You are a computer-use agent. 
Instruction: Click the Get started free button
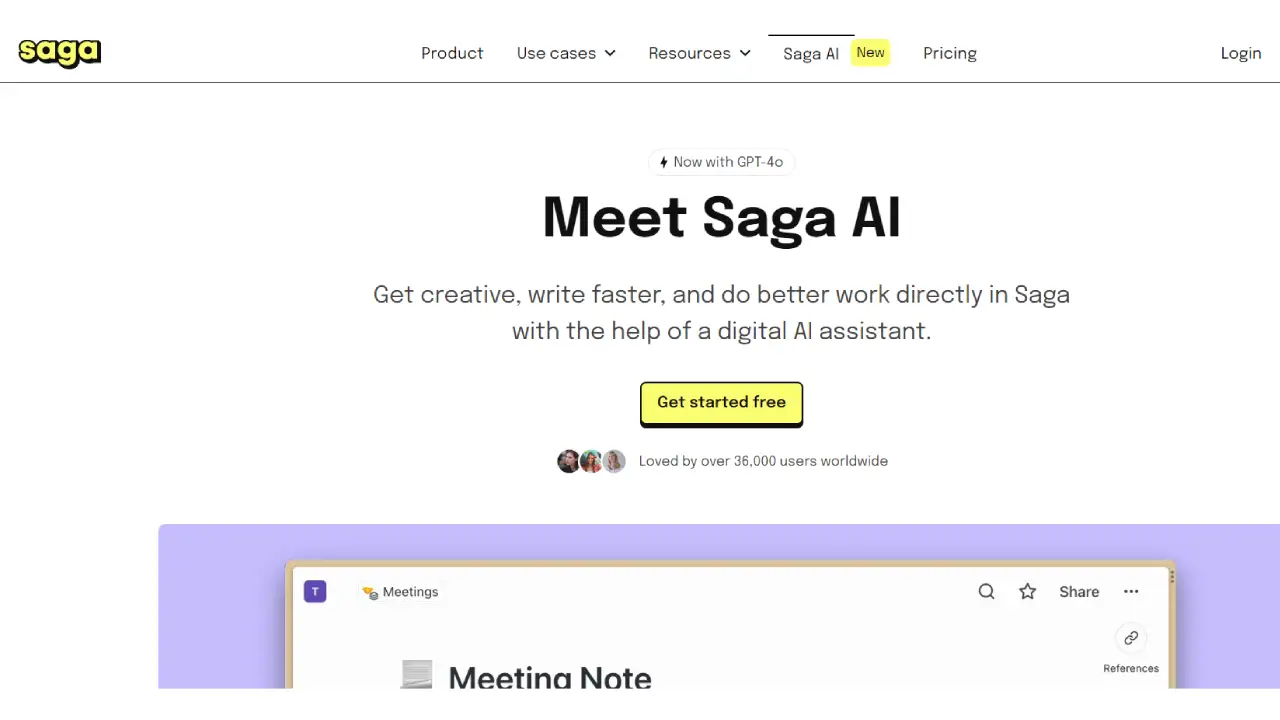click(721, 403)
